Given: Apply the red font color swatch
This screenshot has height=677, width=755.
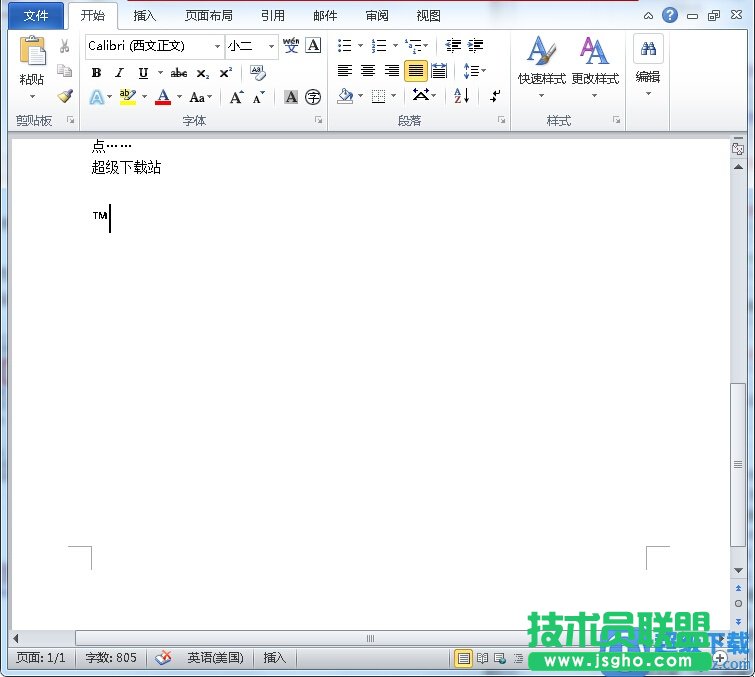Looking at the screenshot, I should coord(163,97).
